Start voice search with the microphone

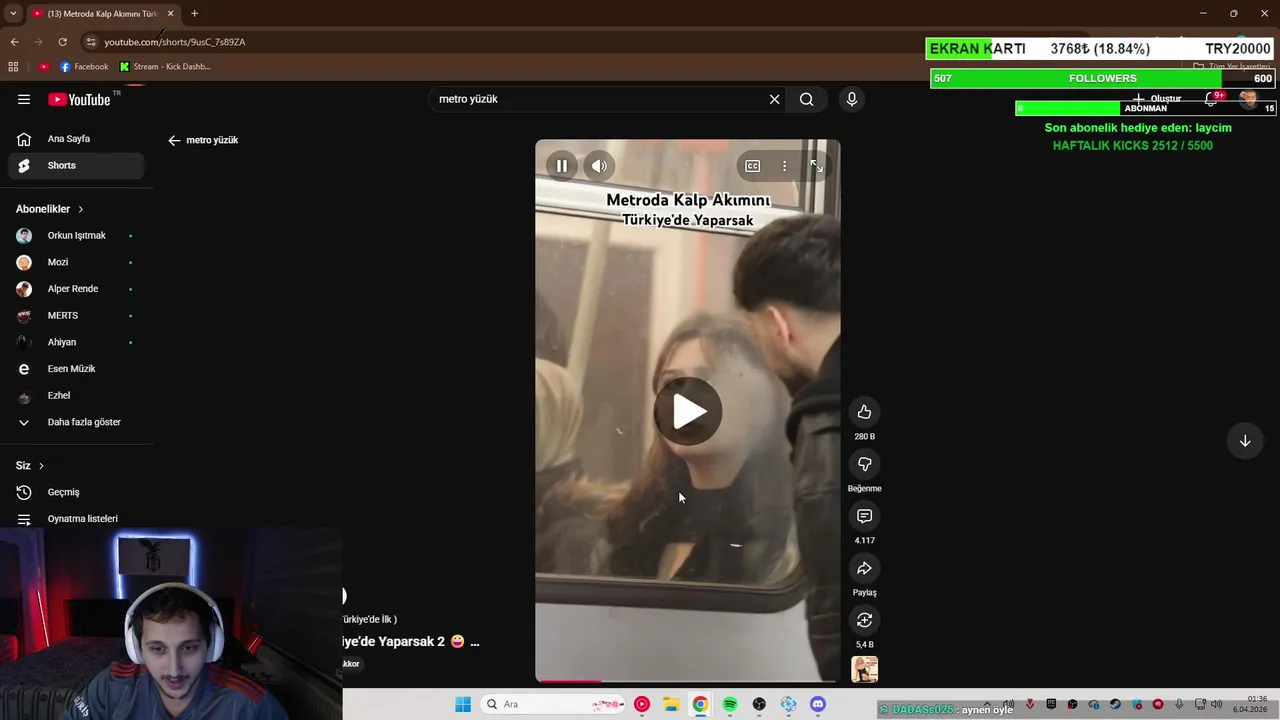(852, 99)
